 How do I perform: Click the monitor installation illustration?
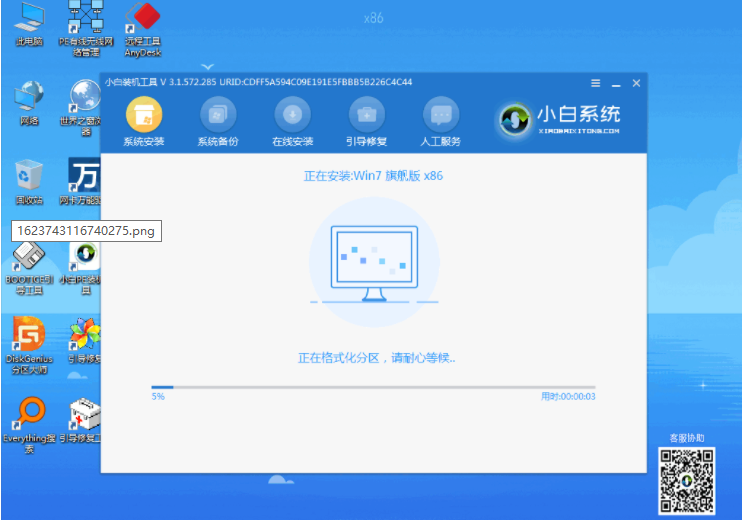(374, 263)
